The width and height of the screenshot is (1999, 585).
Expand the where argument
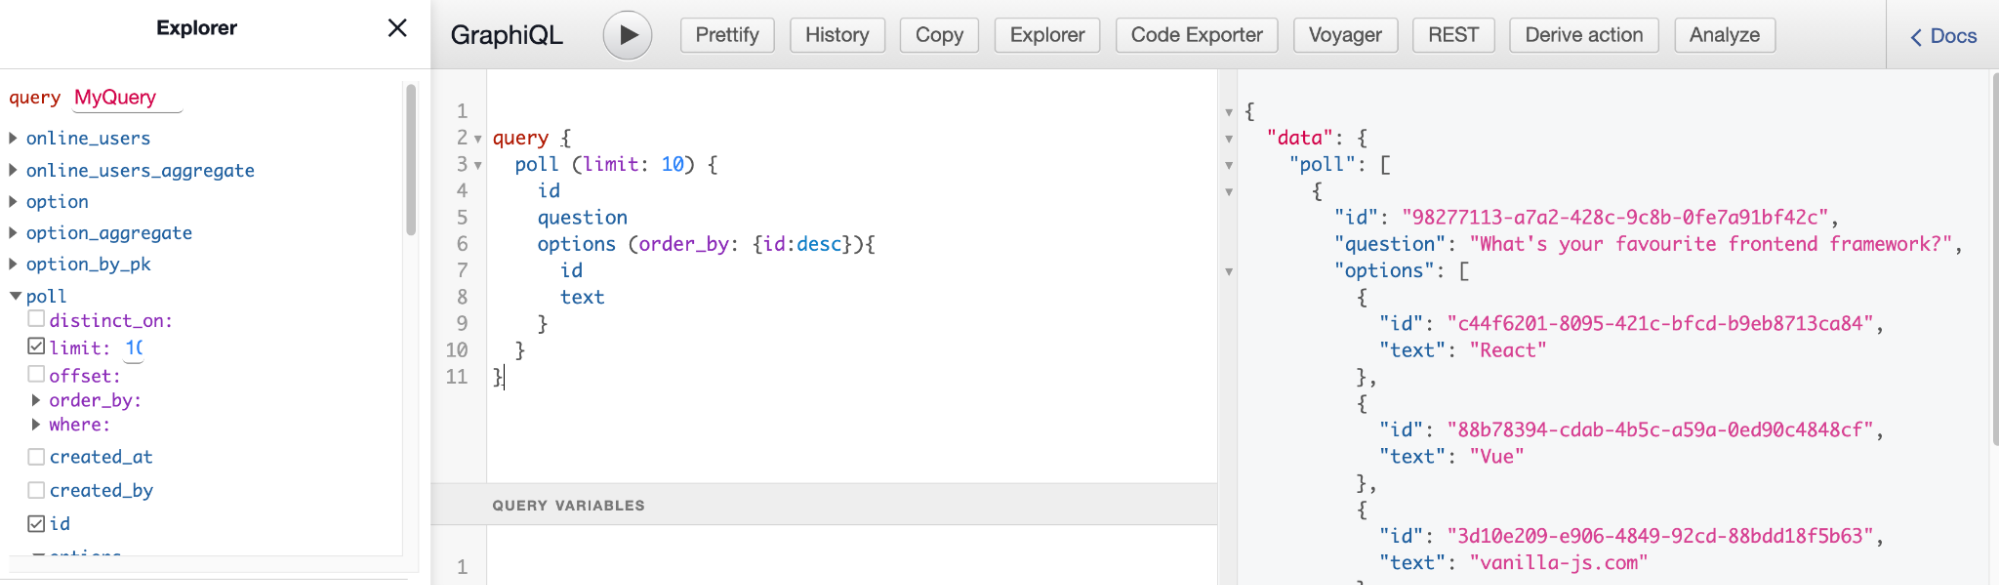36,424
